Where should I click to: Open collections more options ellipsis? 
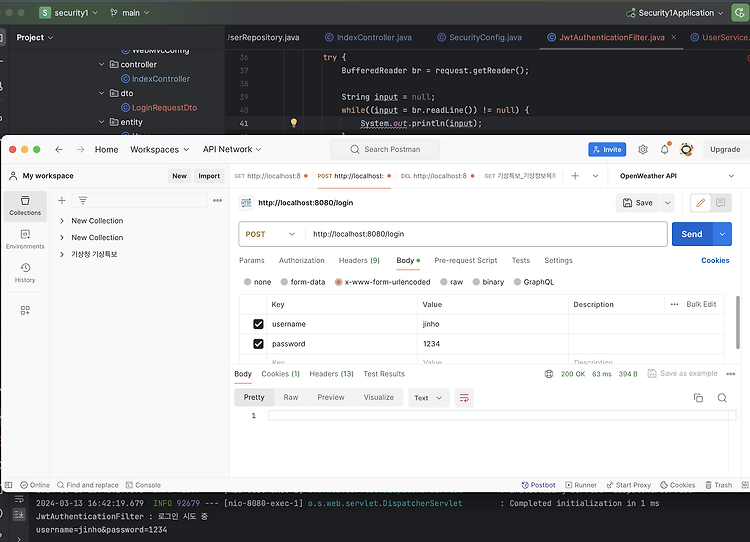pos(218,200)
